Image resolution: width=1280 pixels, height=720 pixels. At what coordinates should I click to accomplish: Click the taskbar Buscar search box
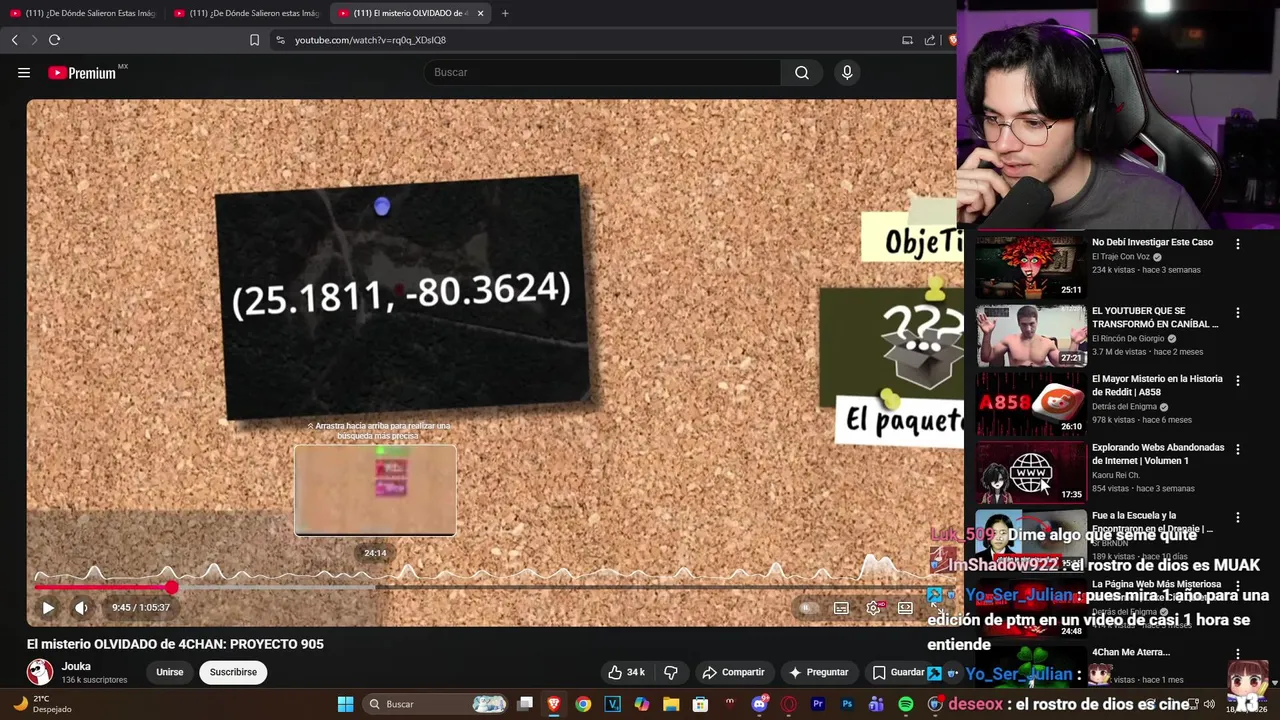coord(436,704)
